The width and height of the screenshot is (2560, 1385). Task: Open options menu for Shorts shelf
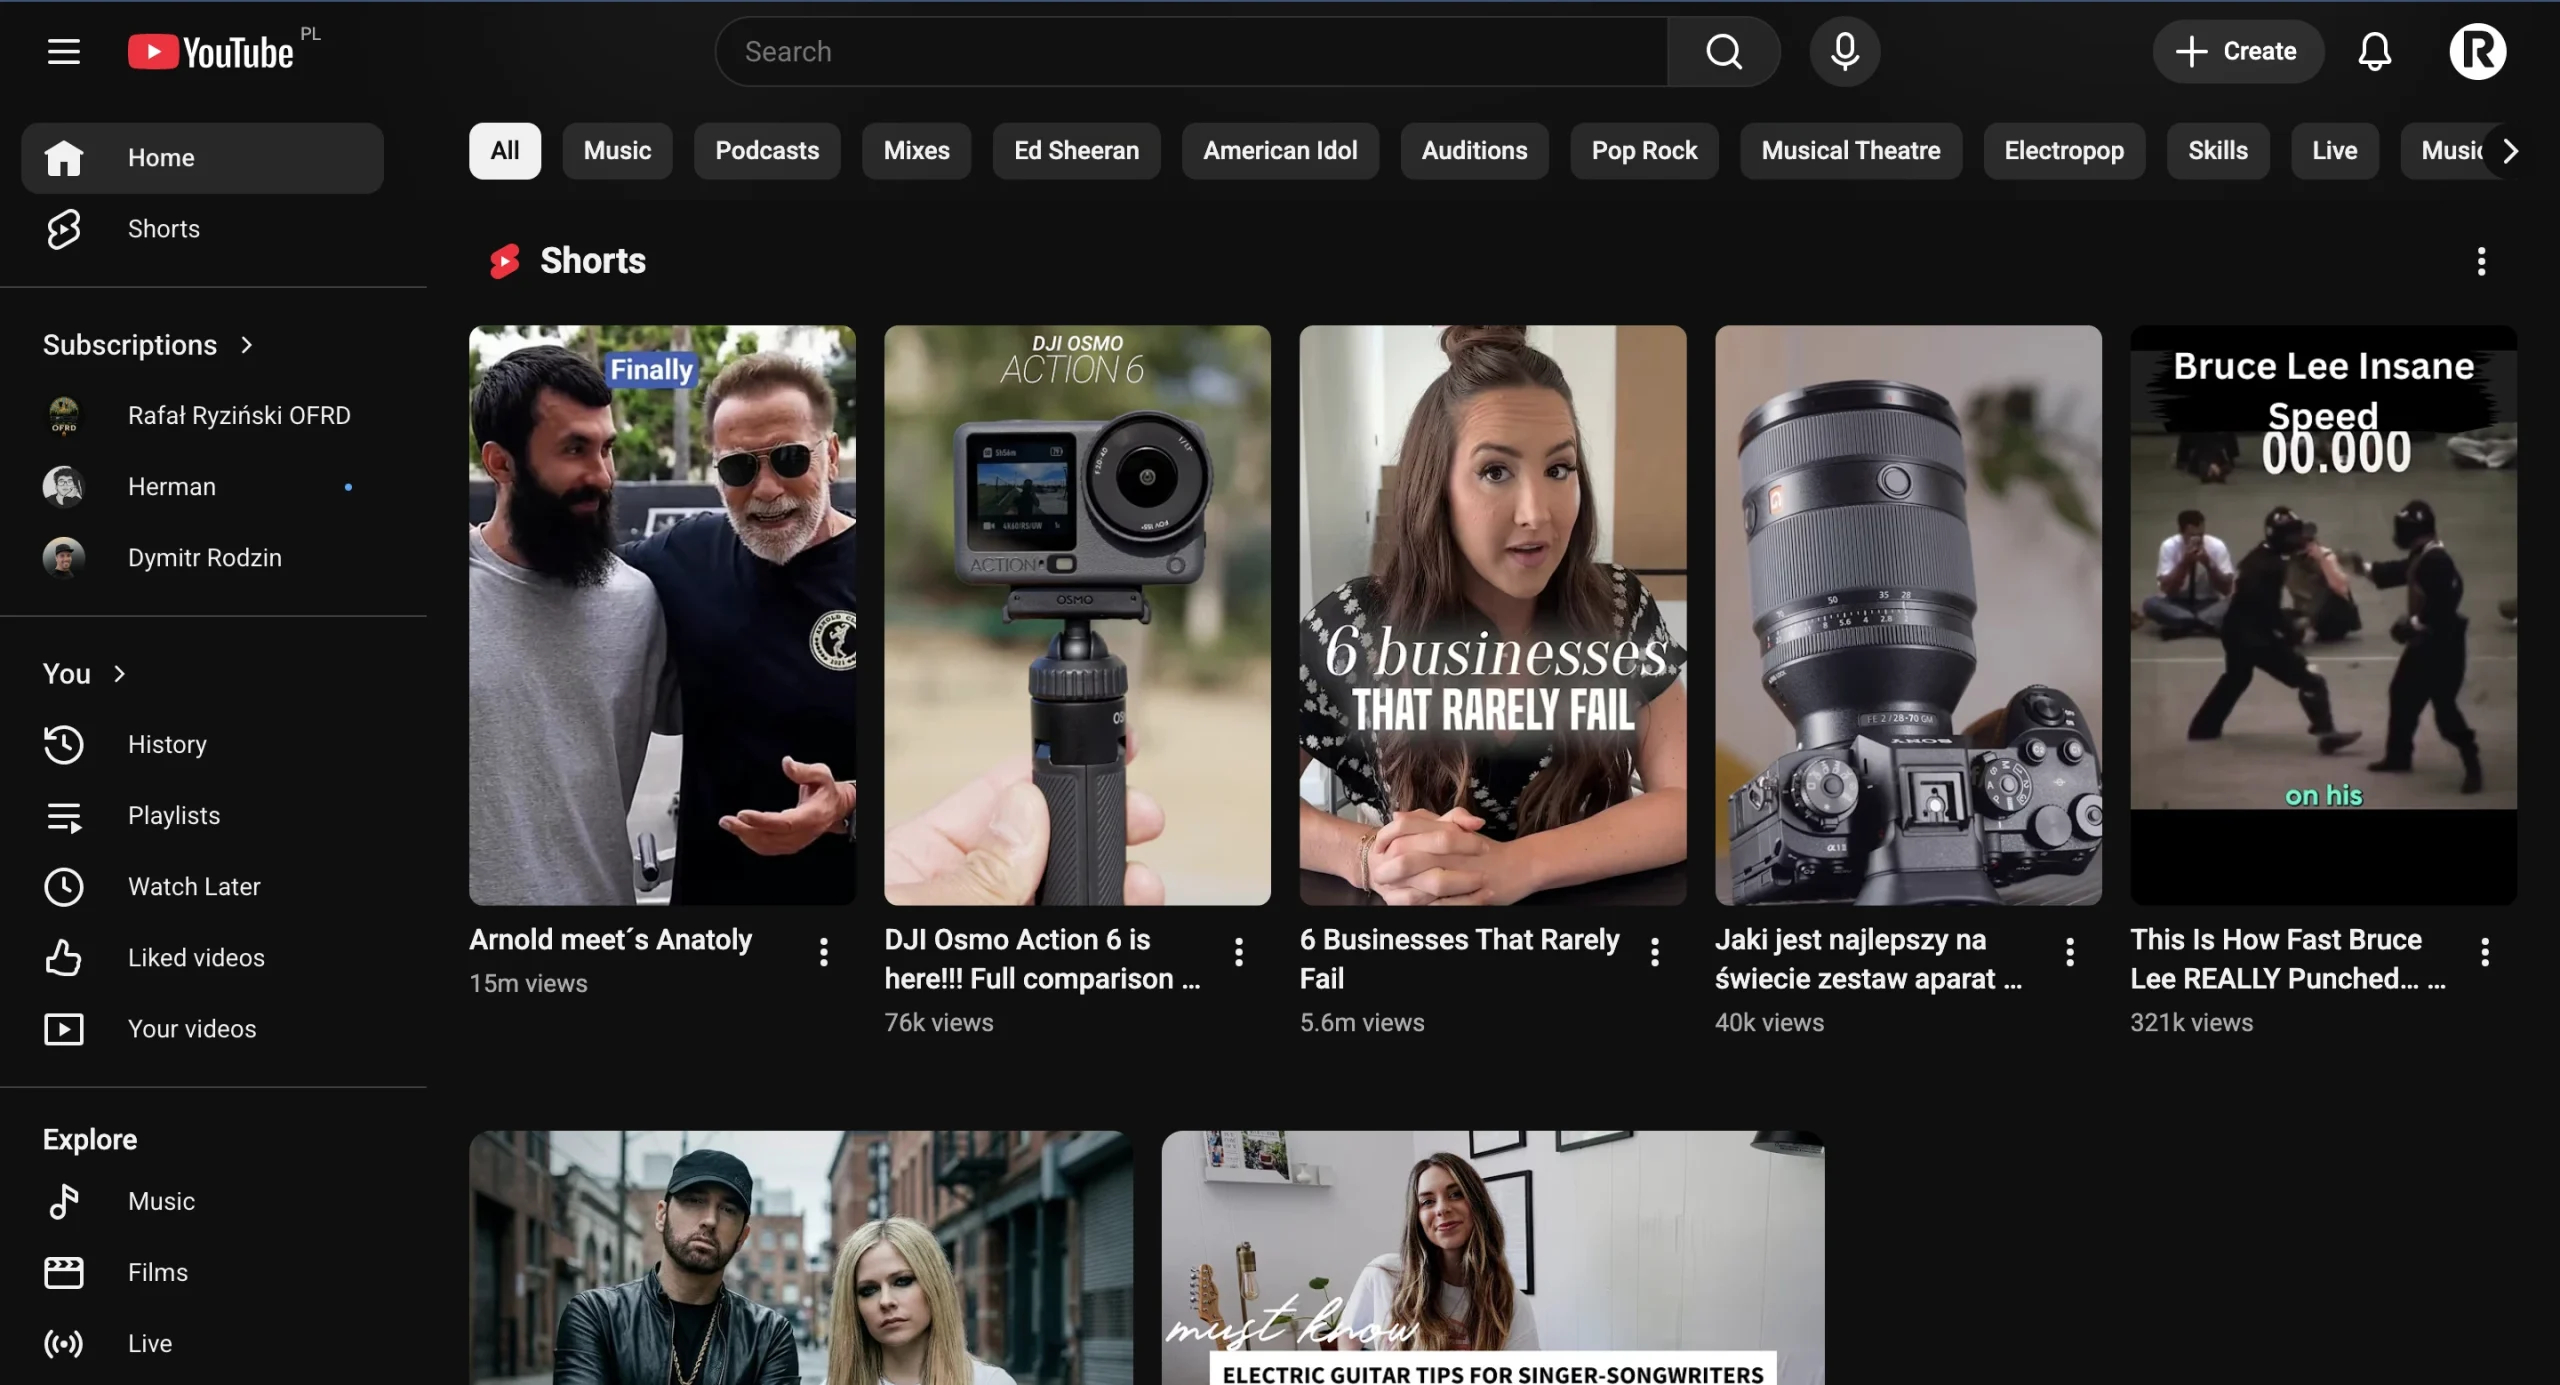pos(2481,261)
